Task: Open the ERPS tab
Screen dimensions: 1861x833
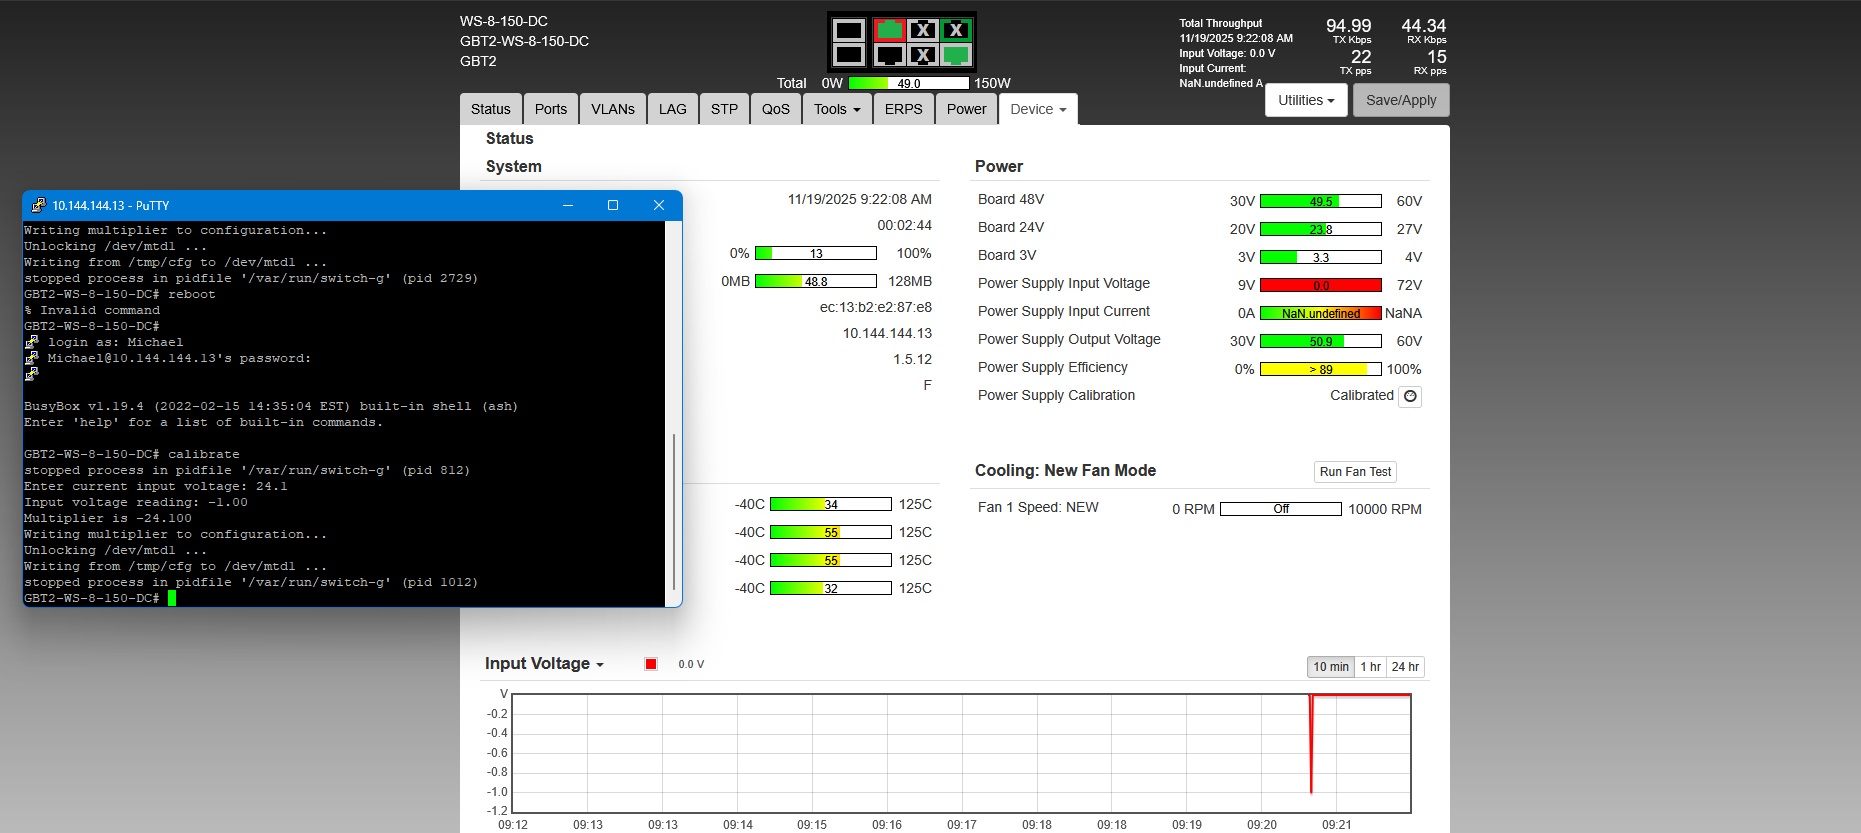Action: [x=903, y=109]
